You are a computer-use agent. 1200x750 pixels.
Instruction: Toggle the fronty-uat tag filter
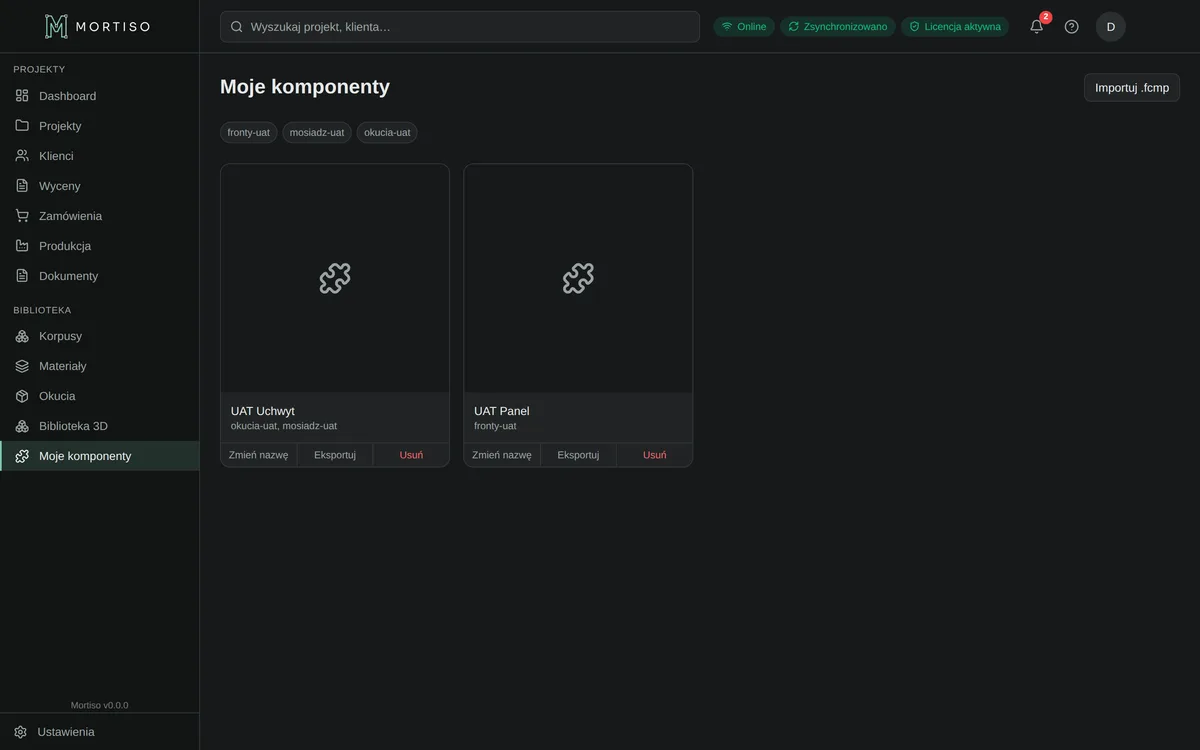pos(249,133)
